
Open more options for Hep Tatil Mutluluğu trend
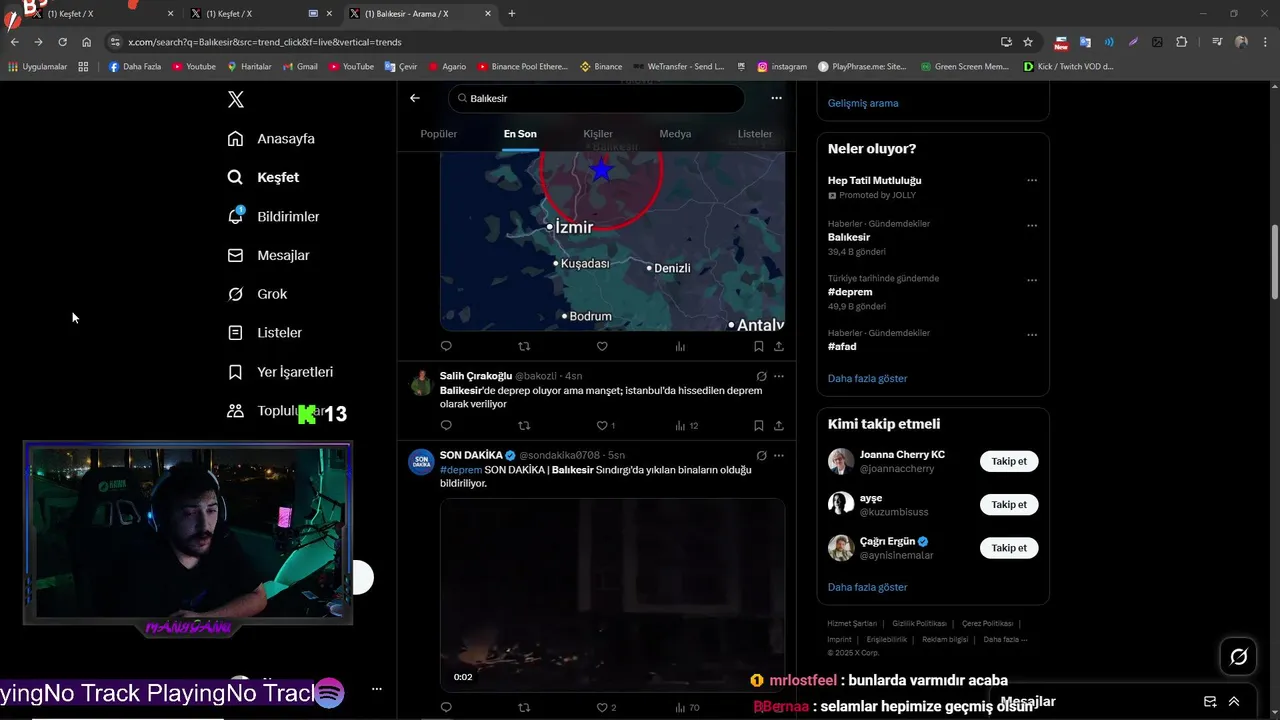pyautogui.click(x=1032, y=181)
